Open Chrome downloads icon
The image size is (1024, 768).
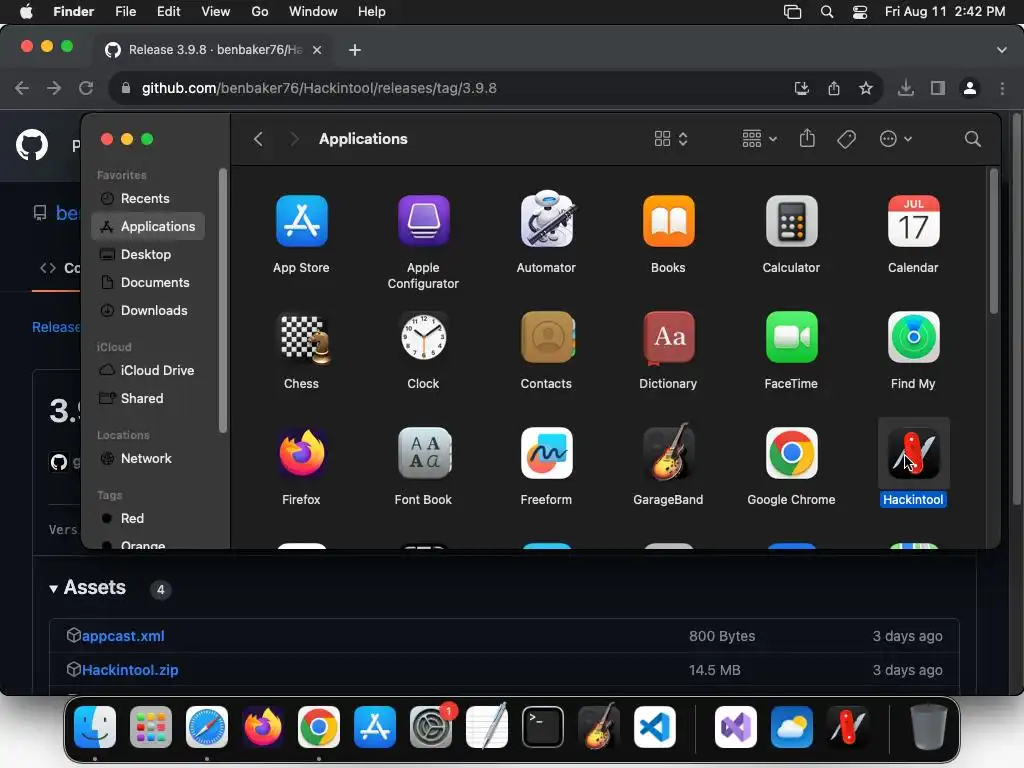tap(905, 88)
